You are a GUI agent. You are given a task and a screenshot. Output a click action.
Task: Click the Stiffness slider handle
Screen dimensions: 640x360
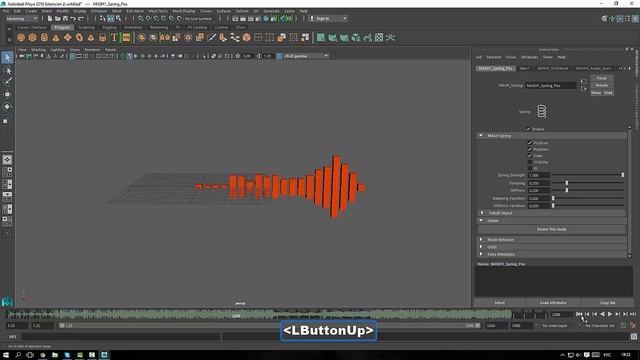(x=567, y=190)
